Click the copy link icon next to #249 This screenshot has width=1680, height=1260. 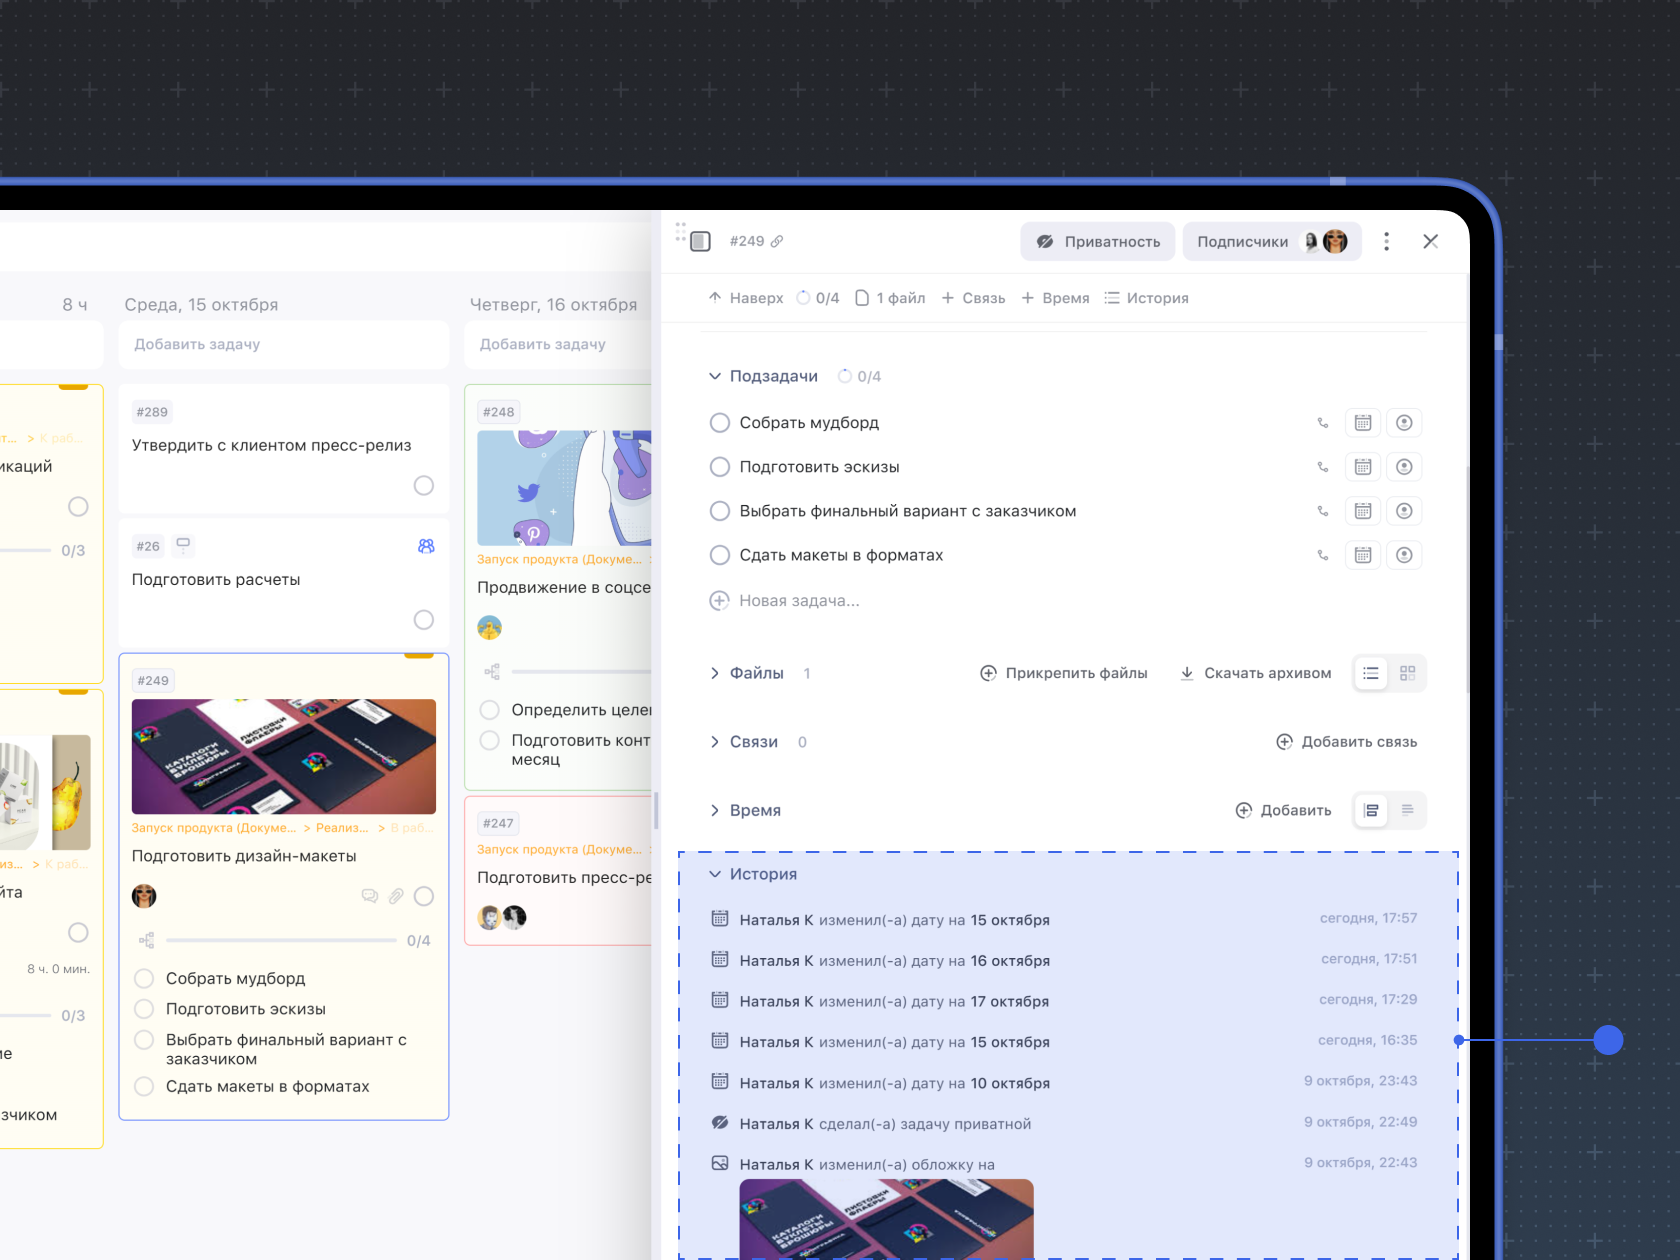pyautogui.click(x=777, y=242)
